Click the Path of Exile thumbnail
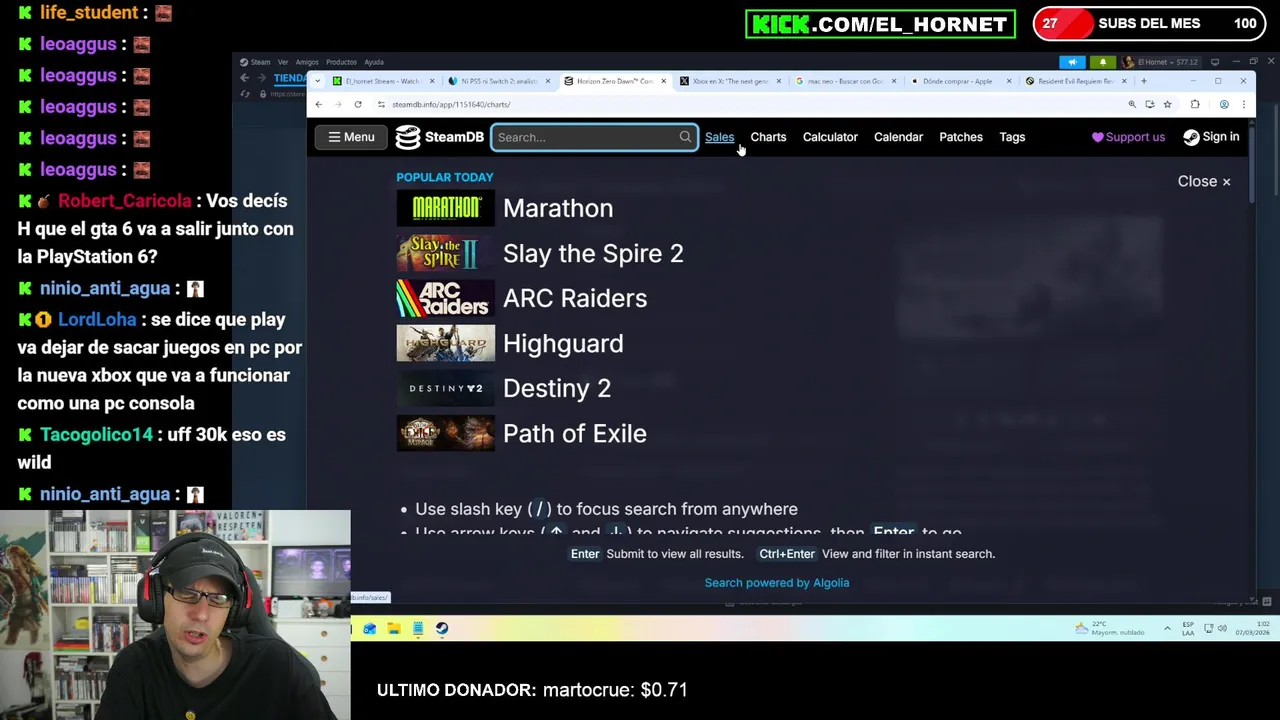This screenshot has width=1280, height=720. 445,433
